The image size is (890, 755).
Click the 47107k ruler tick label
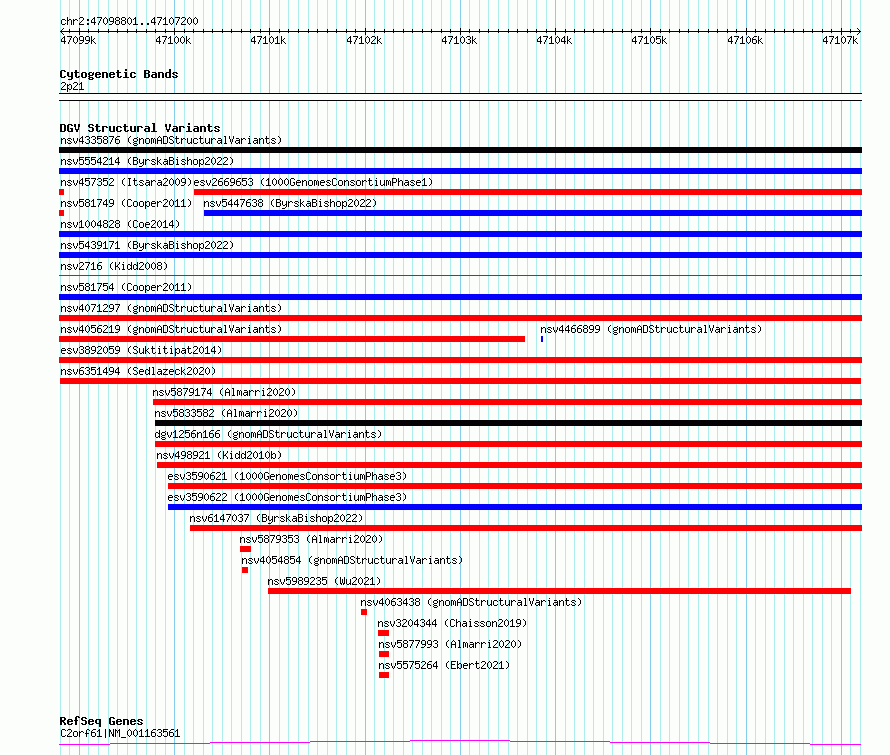point(840,40)
